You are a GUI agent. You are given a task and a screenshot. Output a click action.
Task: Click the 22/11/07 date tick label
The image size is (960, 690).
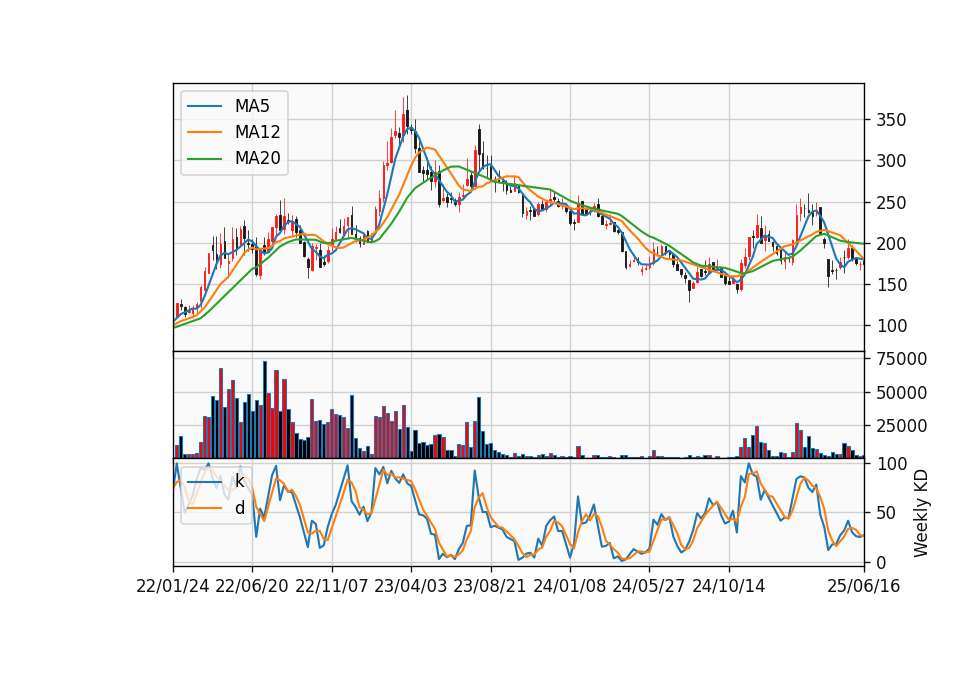coord(332,586)
